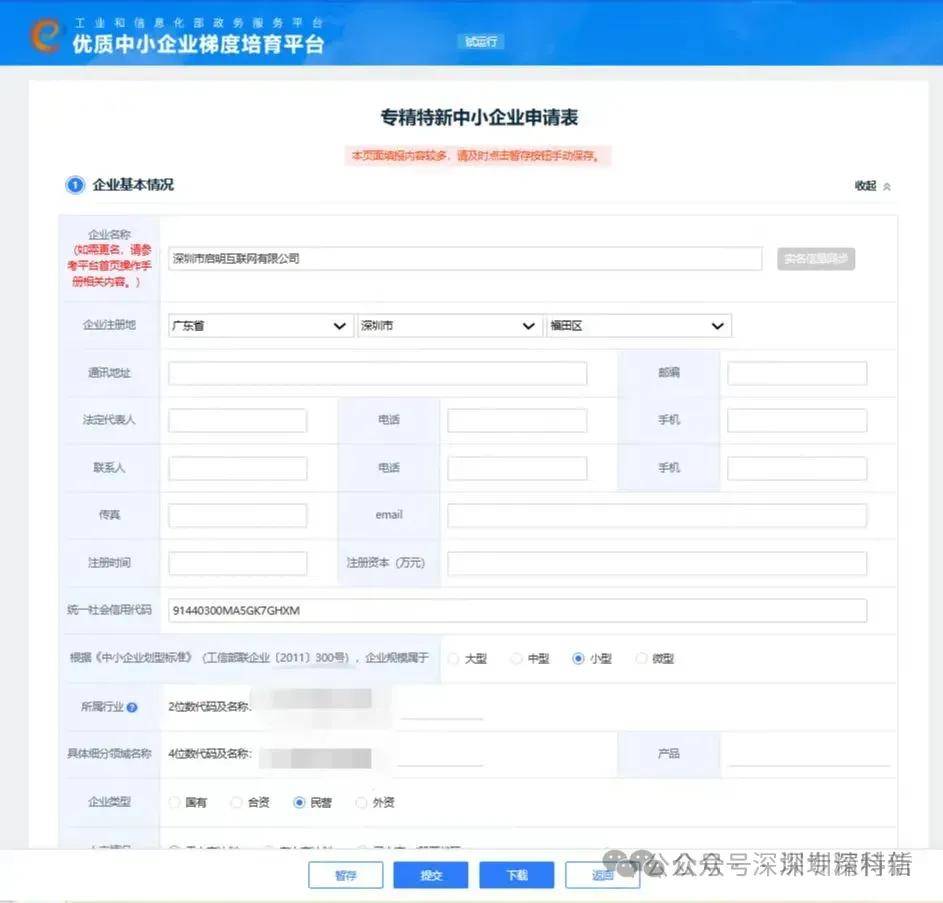
Task: Click the company name input field
Action: point(465,258)
